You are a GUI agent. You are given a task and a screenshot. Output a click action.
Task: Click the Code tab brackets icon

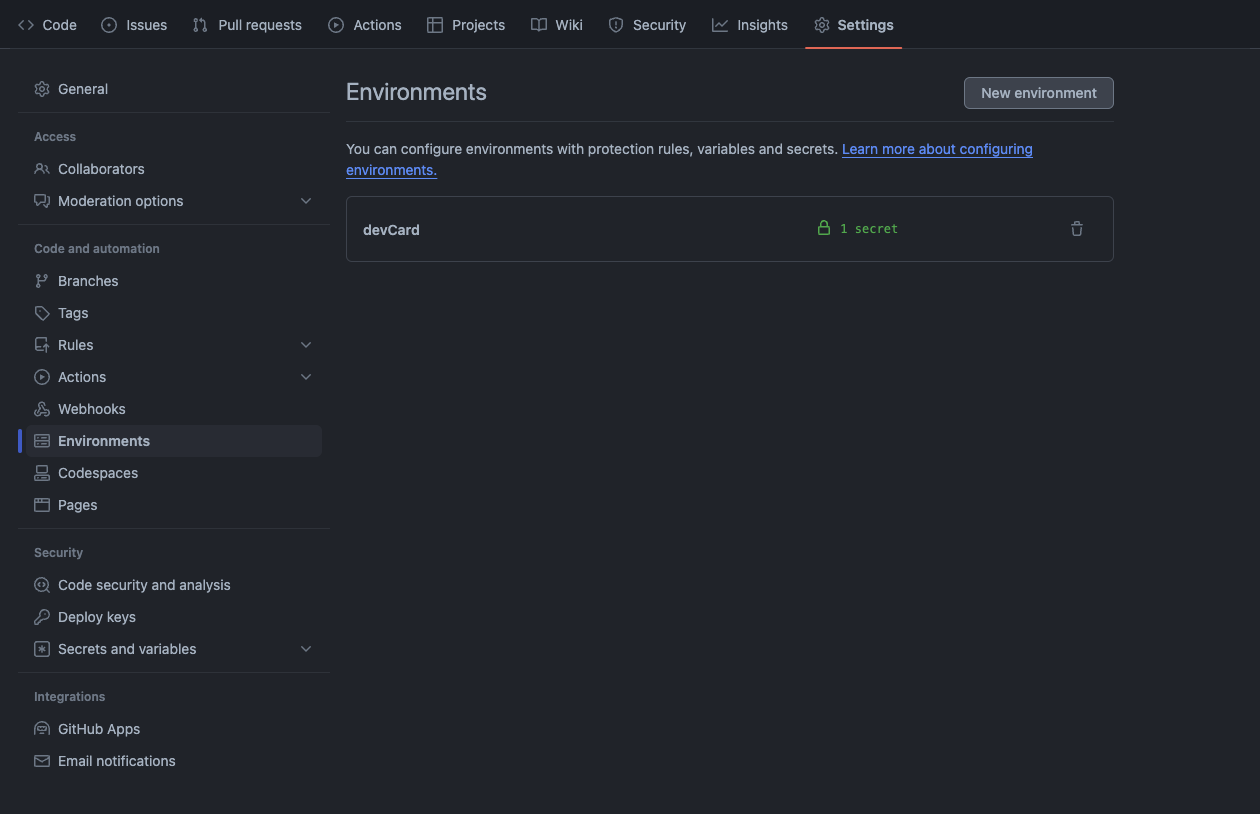coord(26,25)
